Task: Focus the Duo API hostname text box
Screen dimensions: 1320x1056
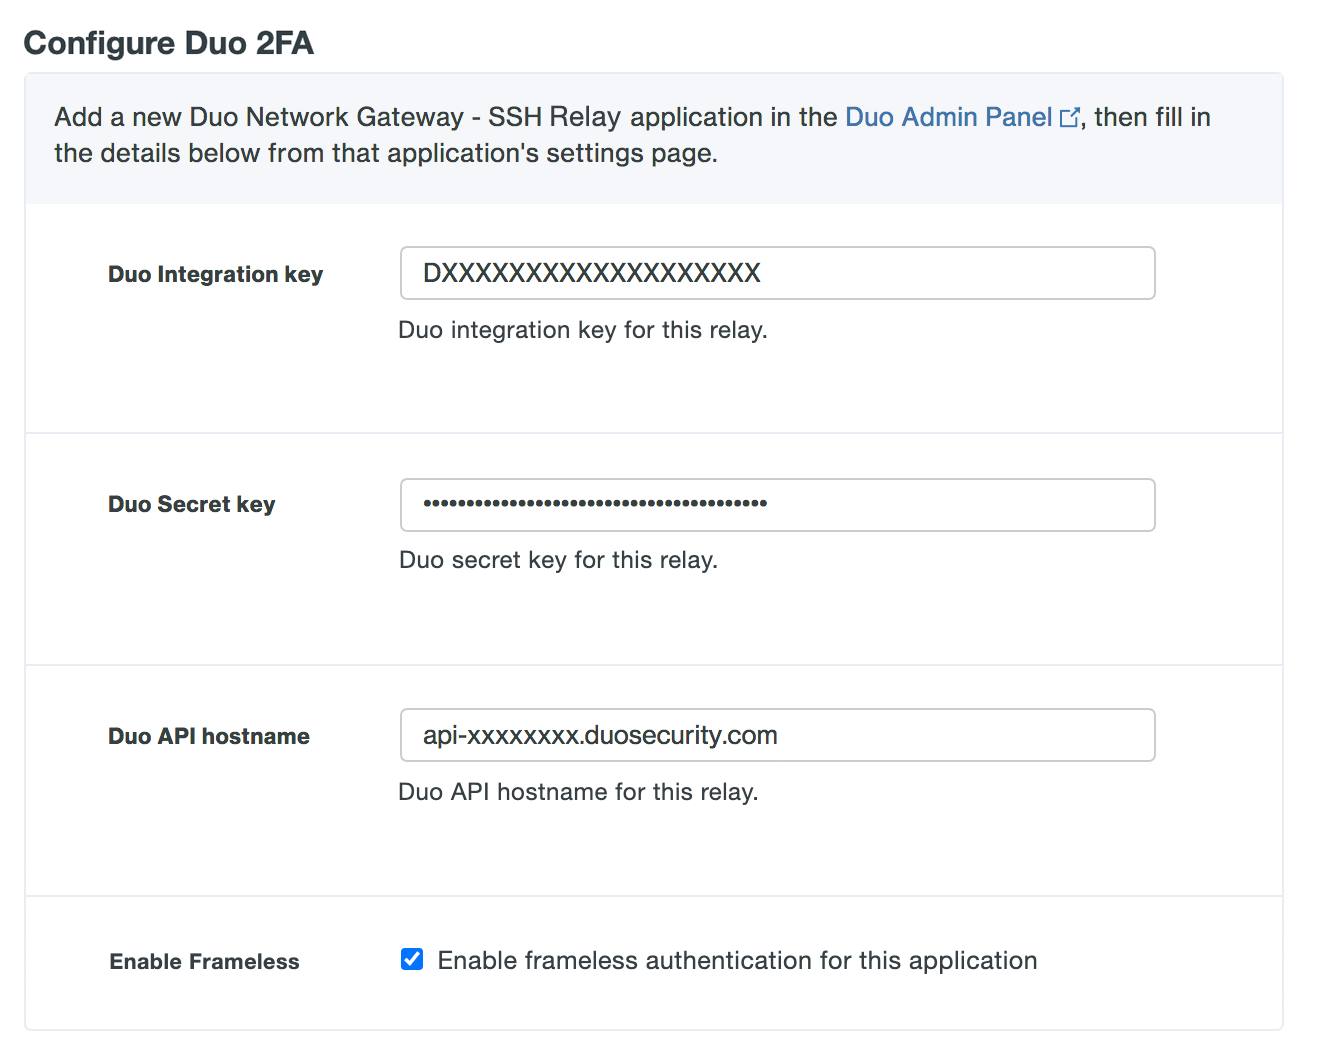Action: click(x=777, y=735)
